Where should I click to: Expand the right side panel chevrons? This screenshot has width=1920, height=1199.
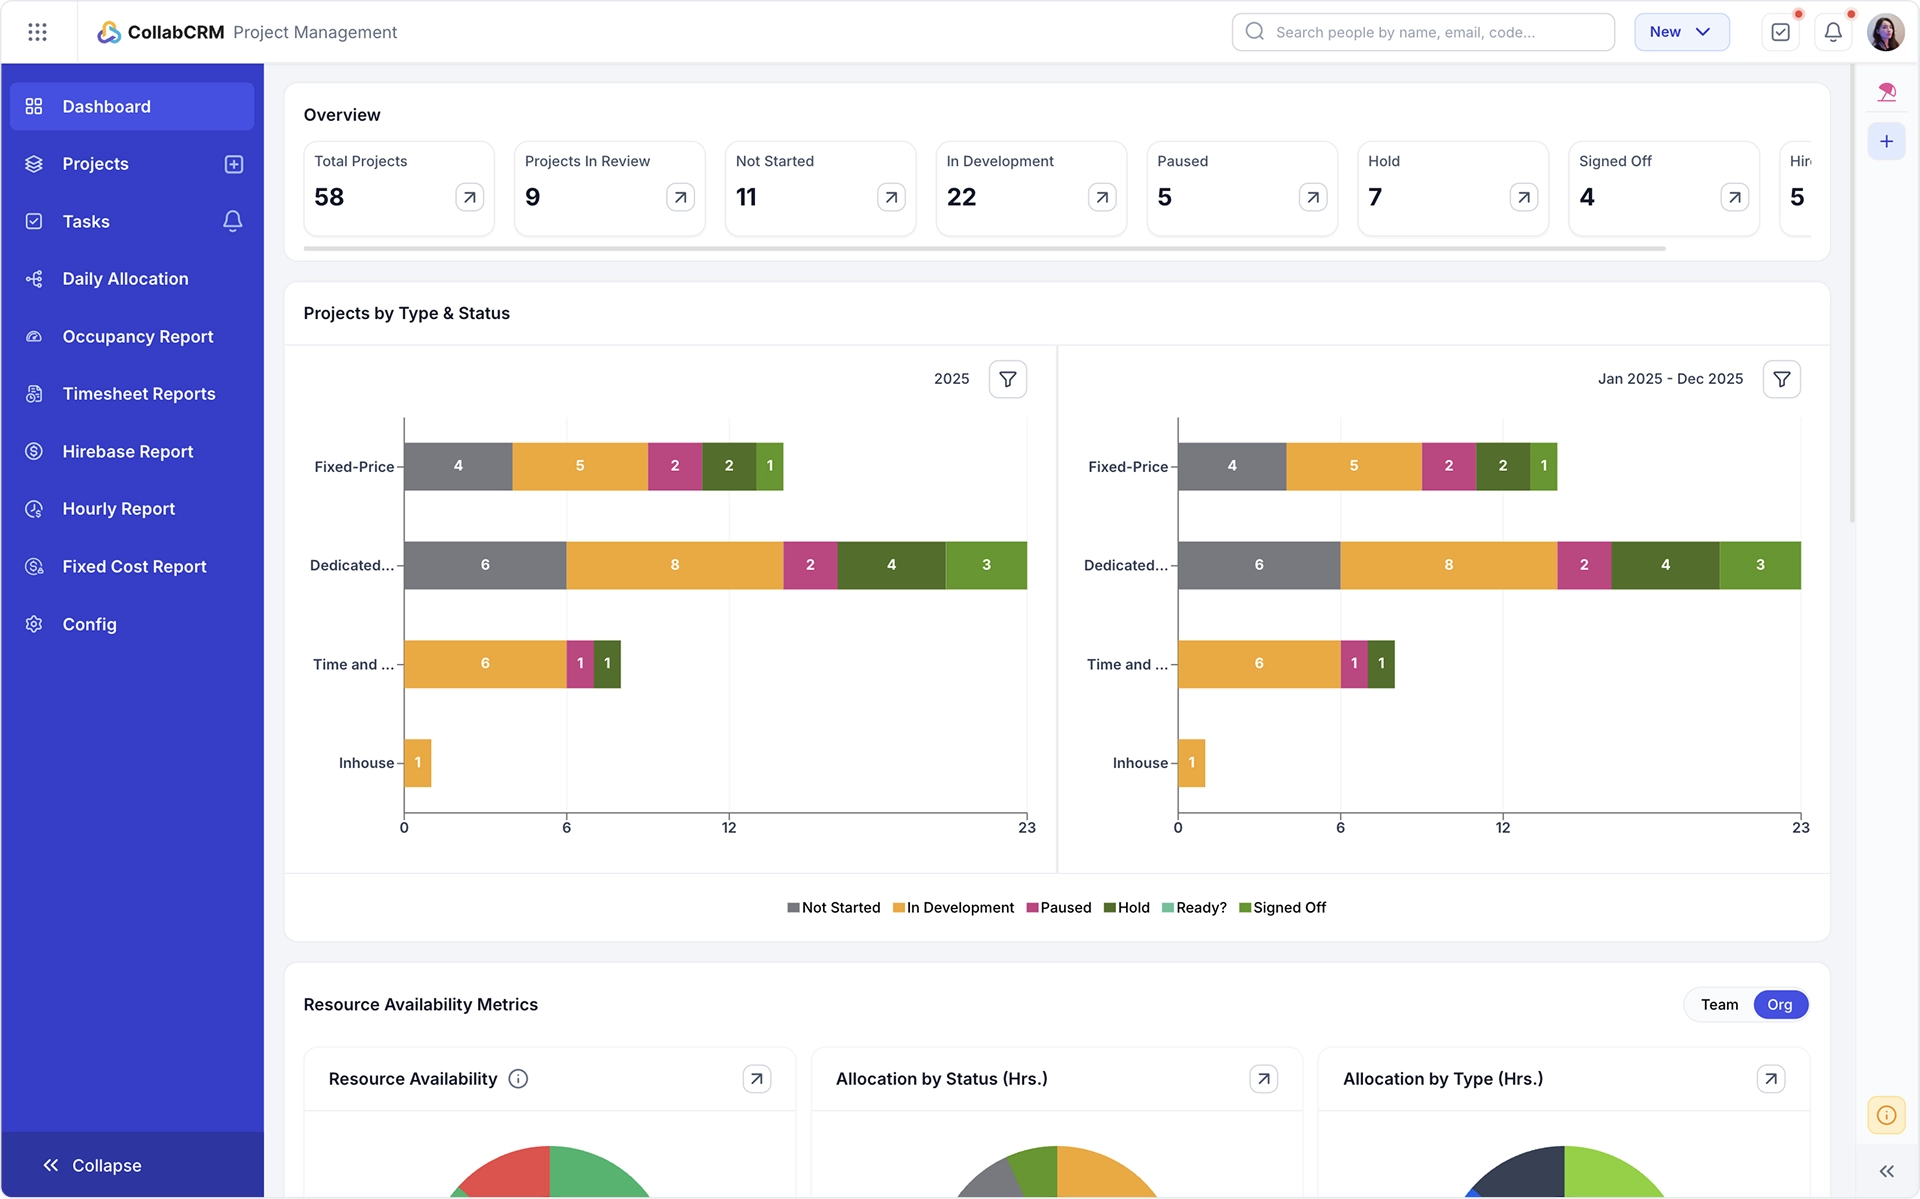[1886, 1171]
